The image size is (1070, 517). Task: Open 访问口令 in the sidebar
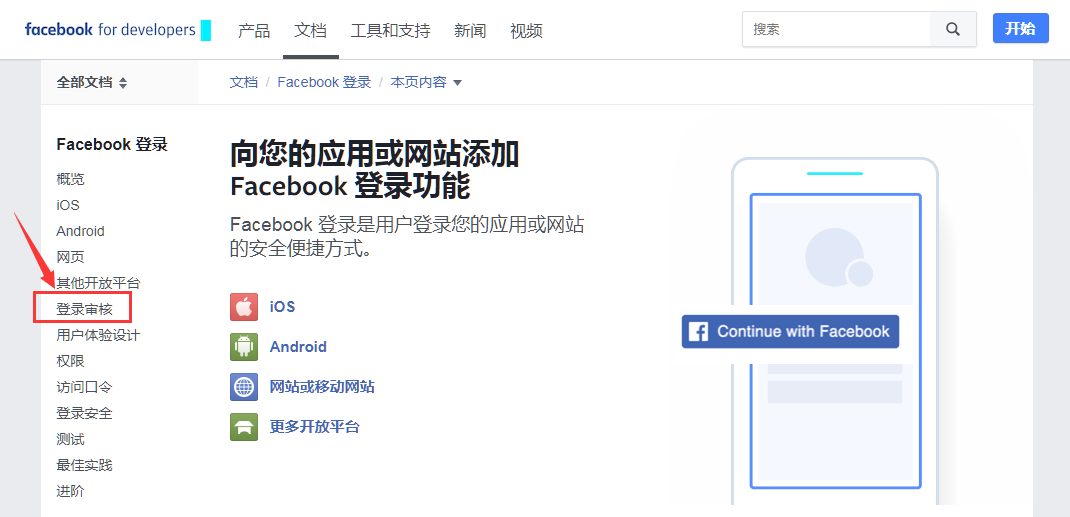[84, 387]
